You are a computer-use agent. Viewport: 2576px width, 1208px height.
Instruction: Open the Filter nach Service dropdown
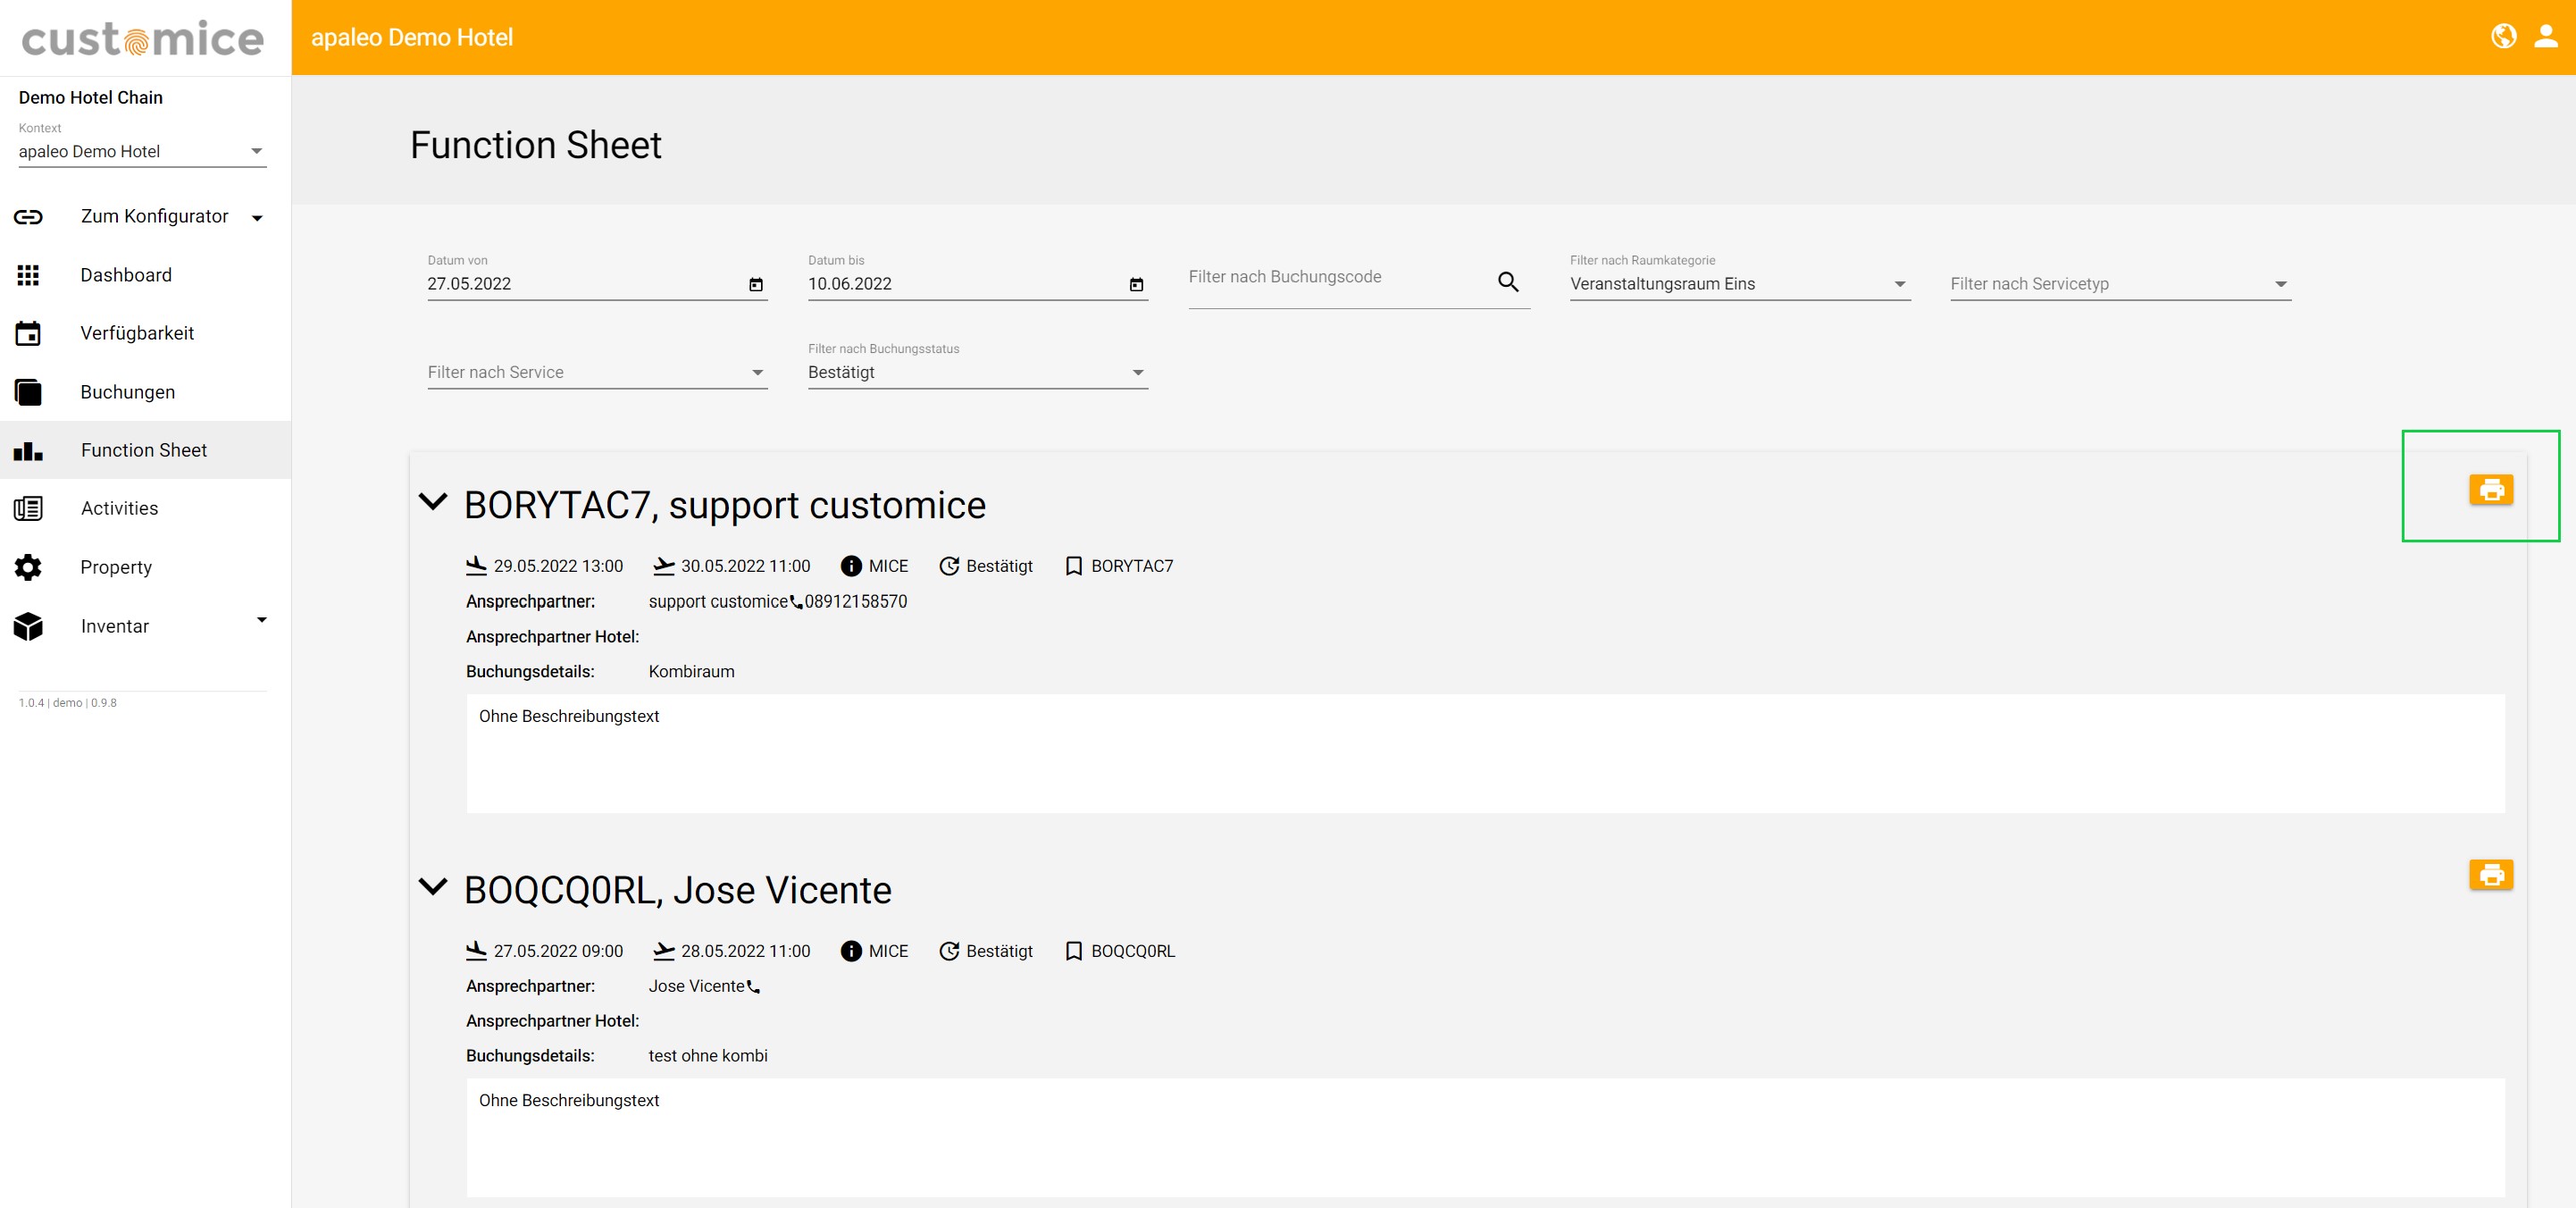[597, 373]
